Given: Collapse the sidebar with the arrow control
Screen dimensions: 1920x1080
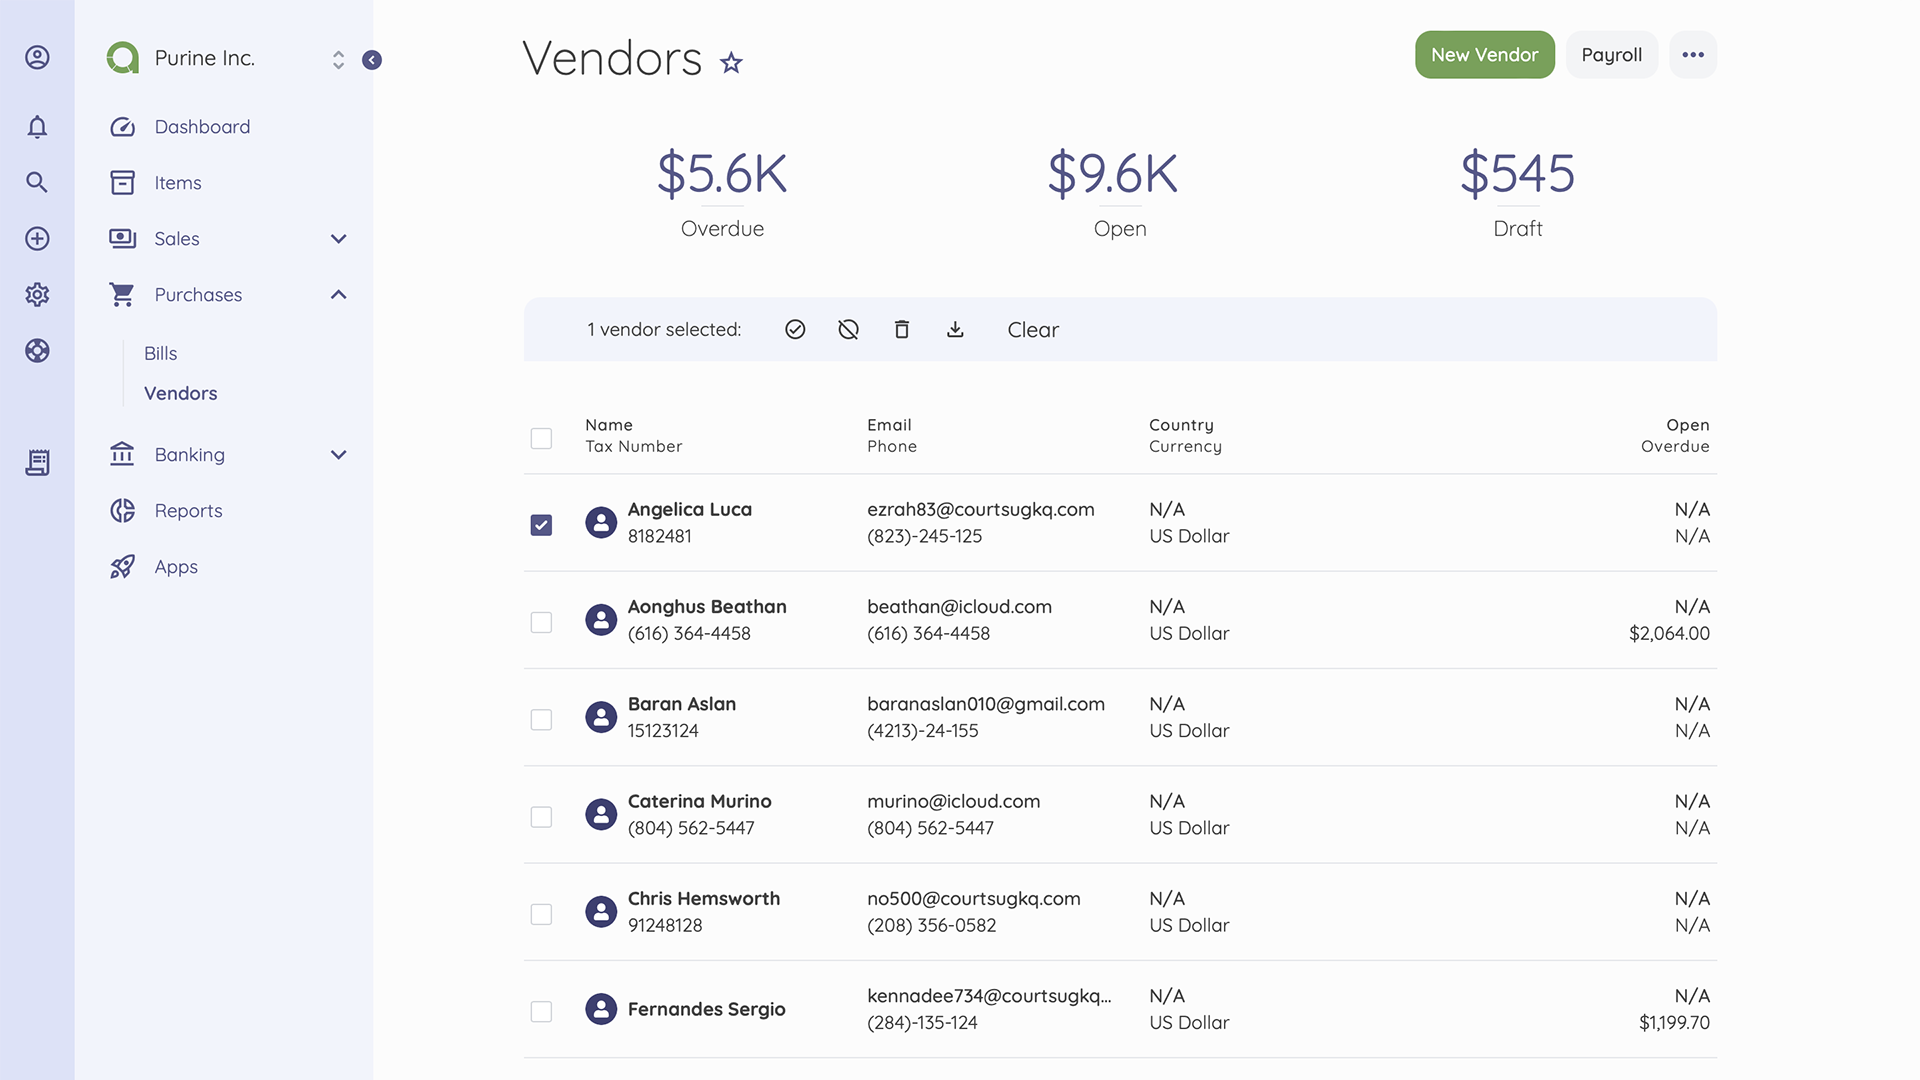Looking at the screenshot, I should click(372, 60).
